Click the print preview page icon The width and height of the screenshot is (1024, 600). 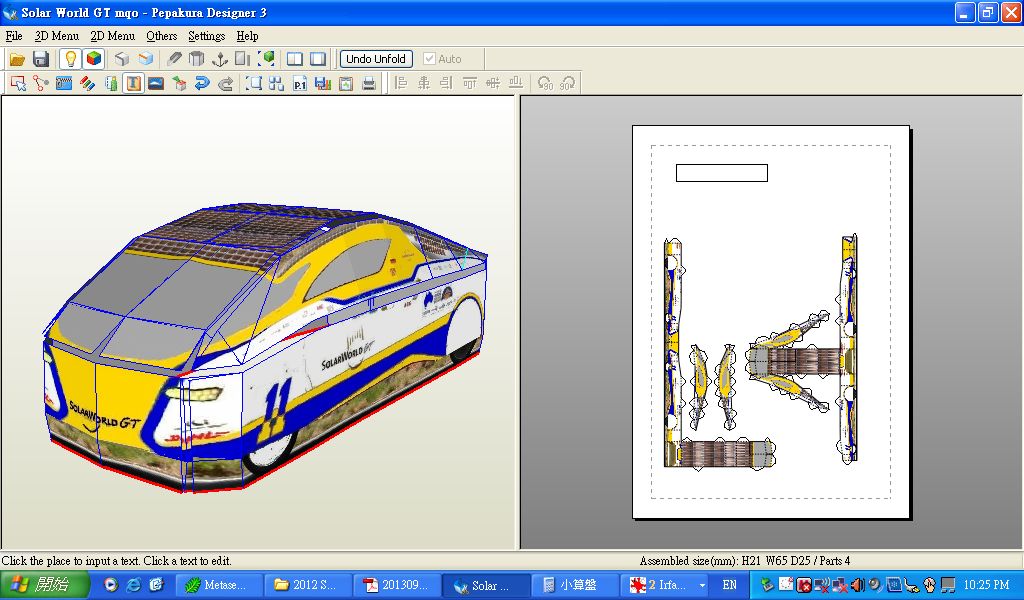(346, 84)
